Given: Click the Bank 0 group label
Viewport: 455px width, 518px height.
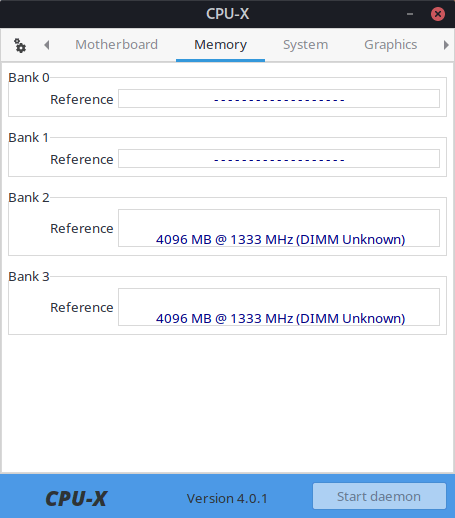Looking at the screenshot, I should 29,78.
